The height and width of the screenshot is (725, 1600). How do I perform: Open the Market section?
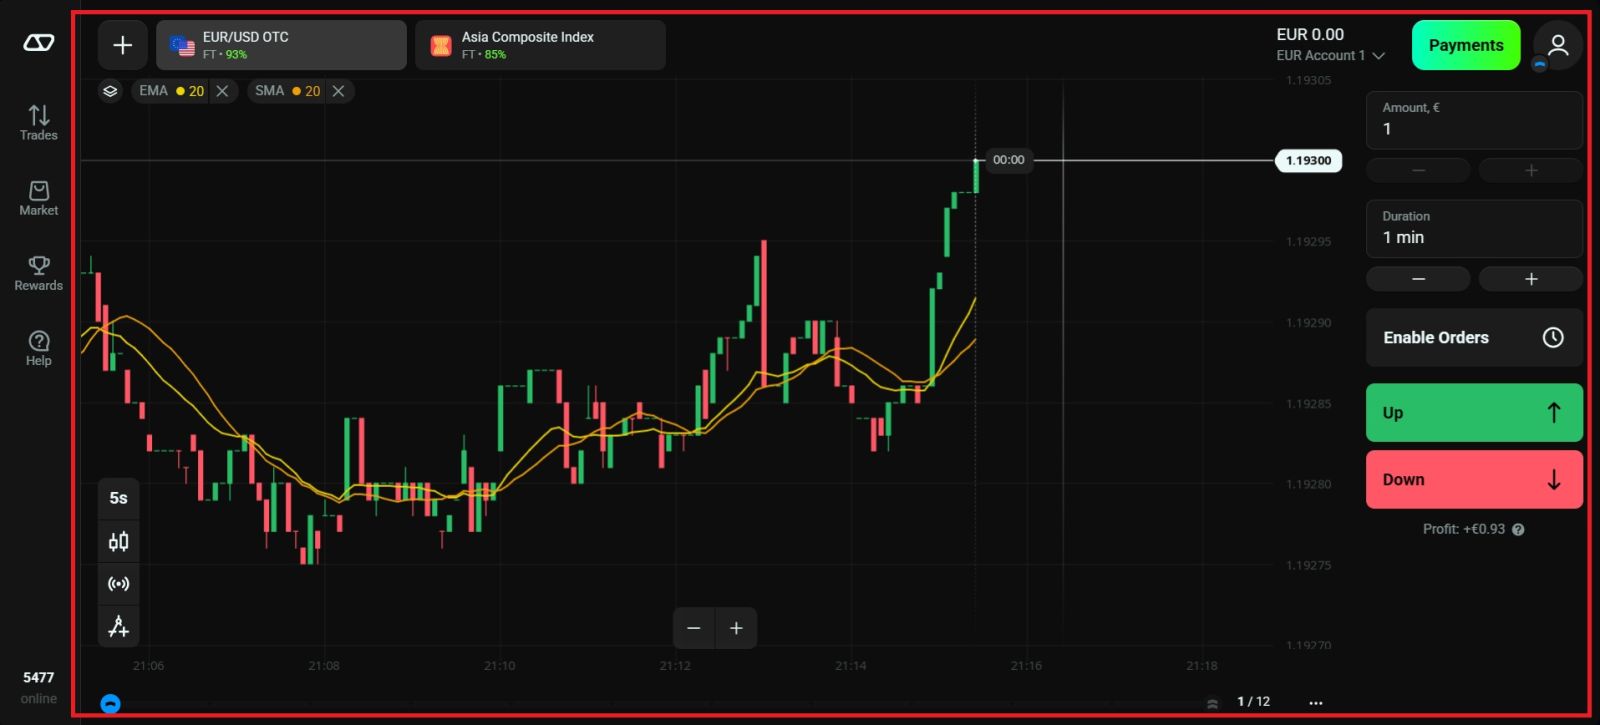tap(38, 198)
